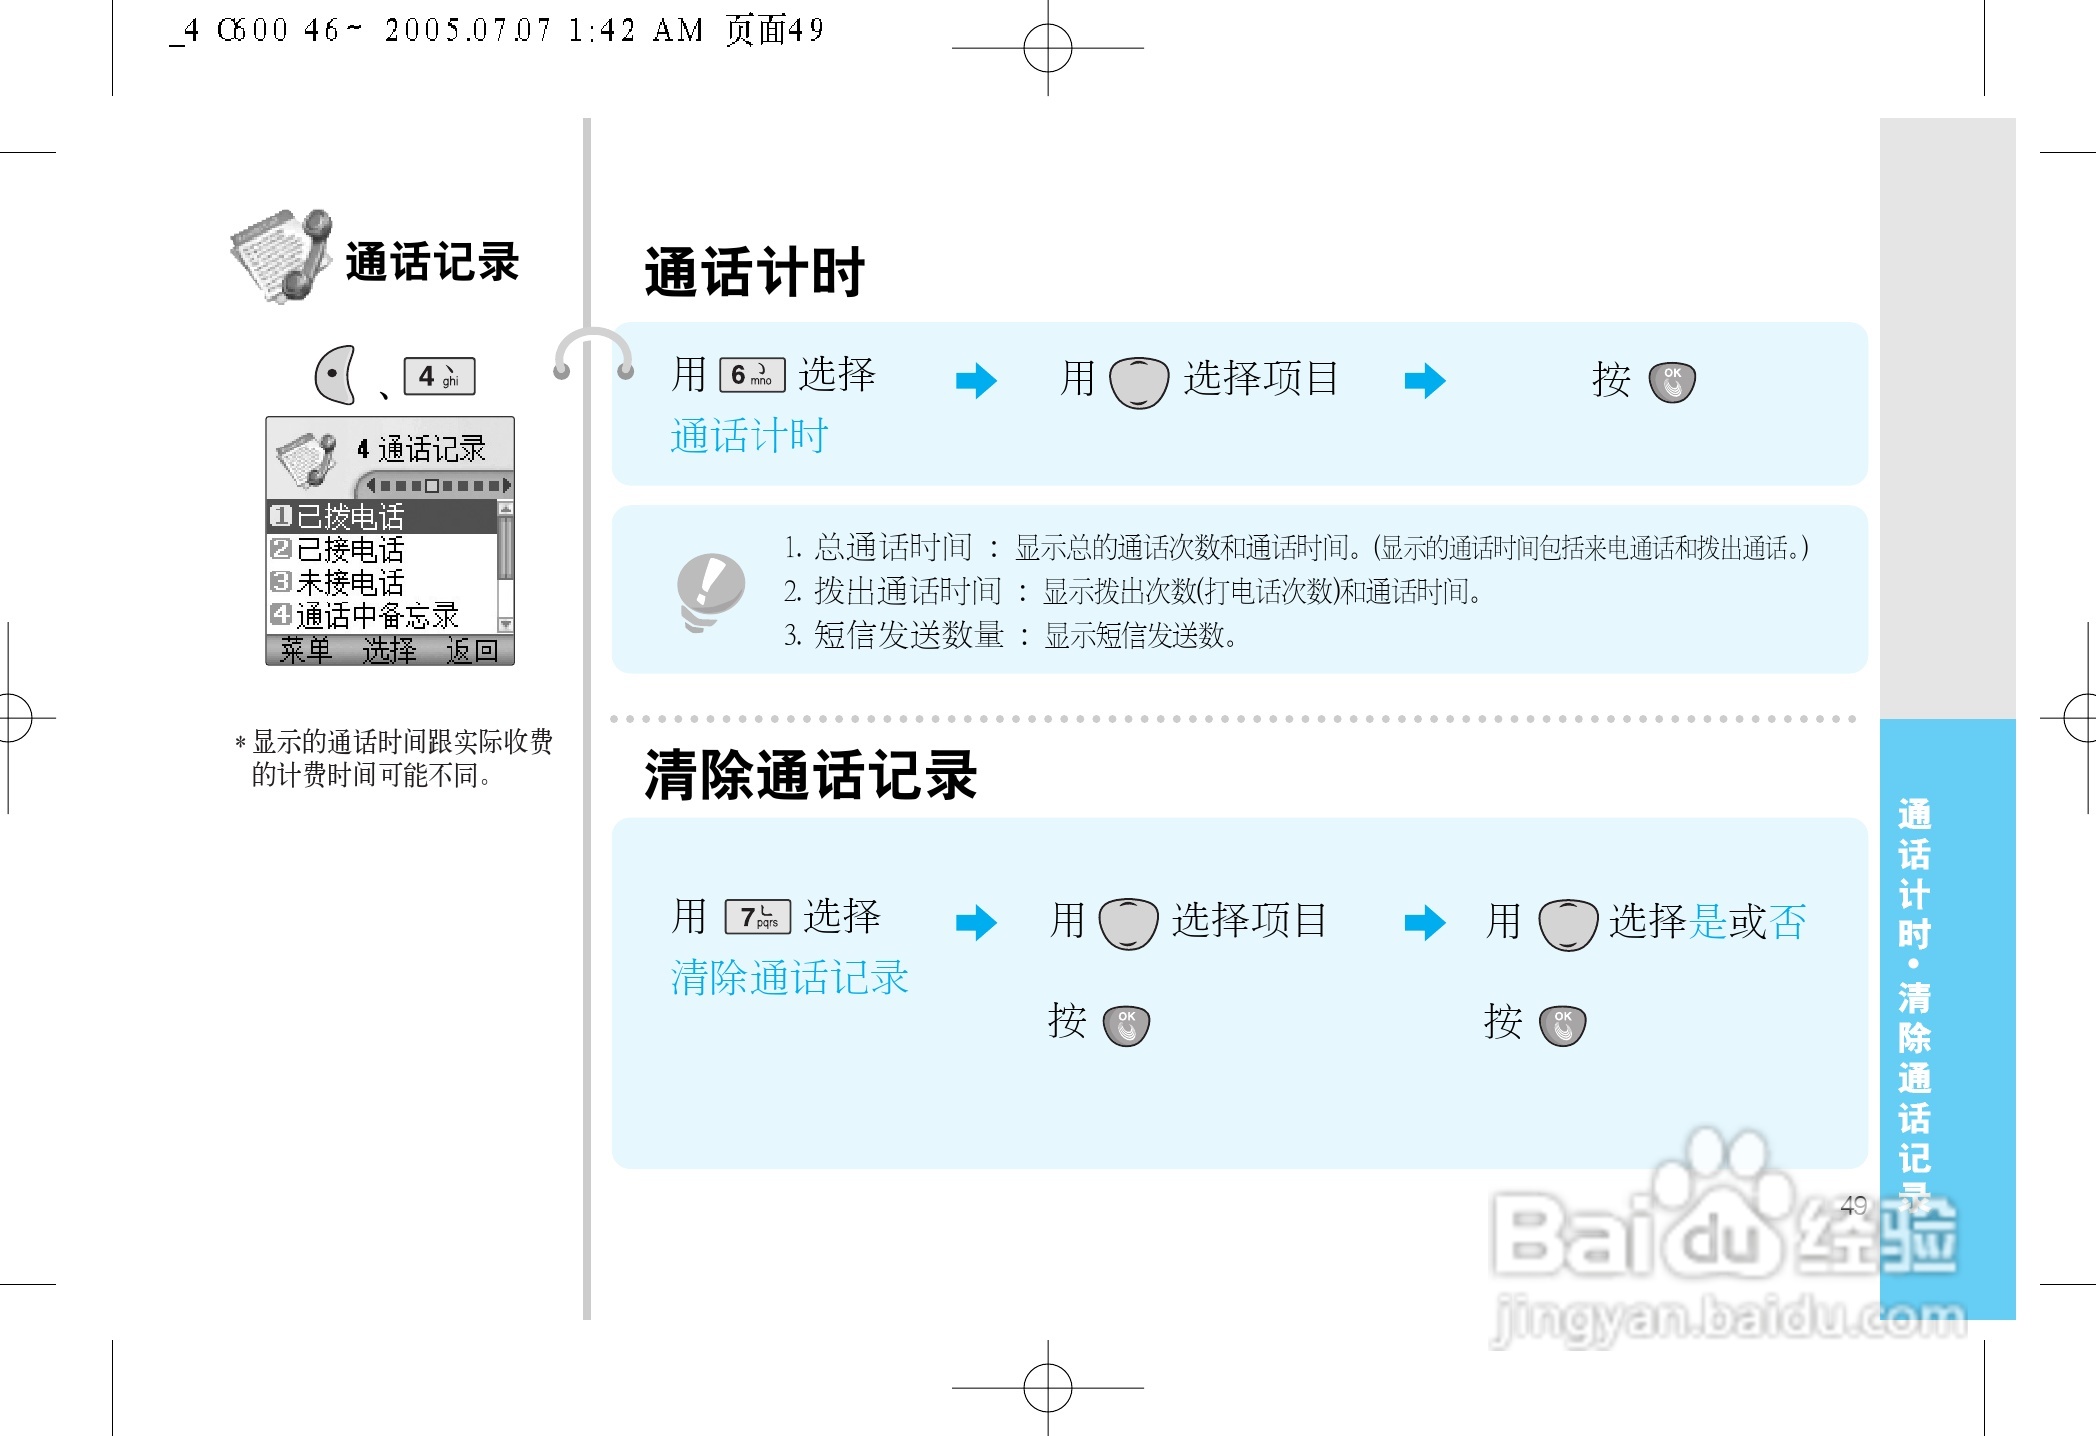
Task: Click the call log phone icon beside 通话记录 header
Action: [283, 256]
